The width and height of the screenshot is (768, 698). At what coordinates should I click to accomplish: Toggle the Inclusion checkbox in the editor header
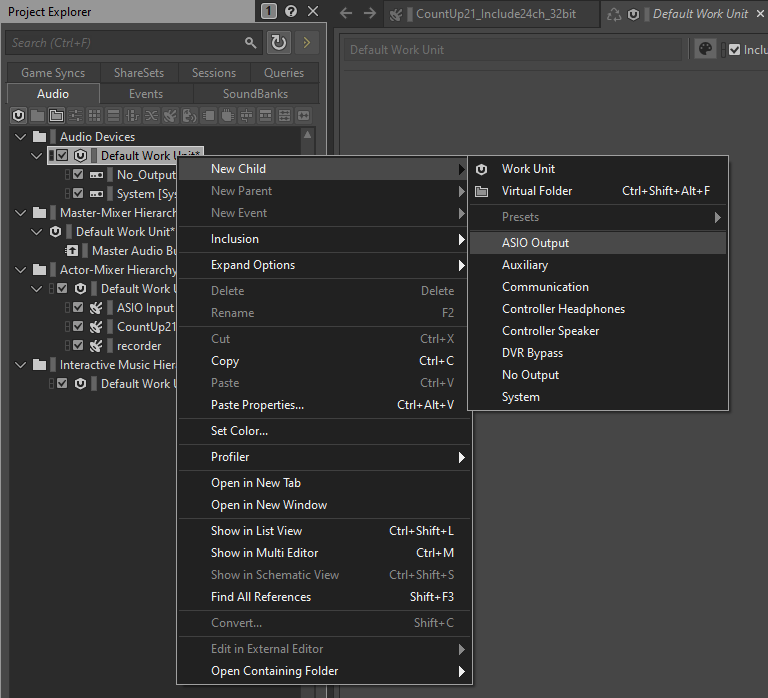[x=734, y=49]
